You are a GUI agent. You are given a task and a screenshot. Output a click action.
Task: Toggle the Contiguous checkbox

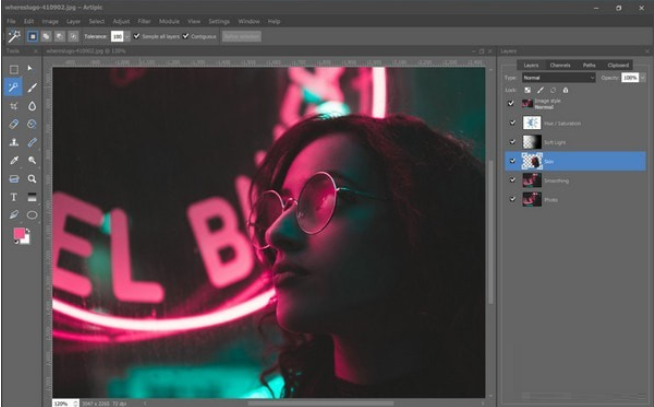pyautogui.click(x=186, y=35)
